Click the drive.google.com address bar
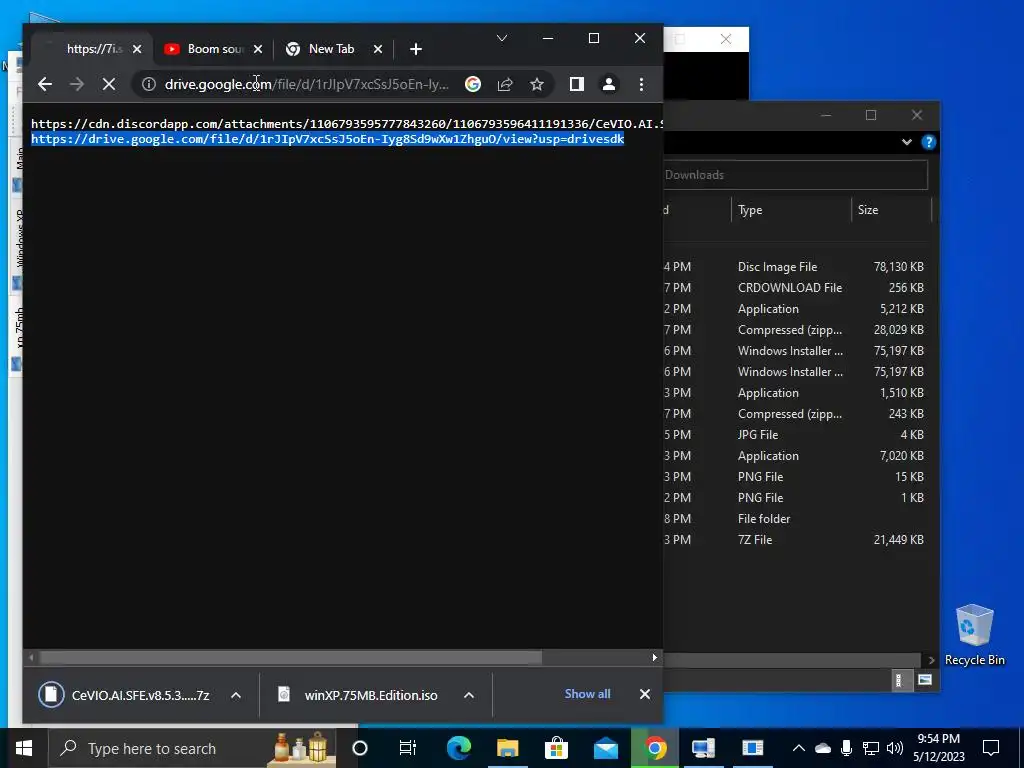Screen dimensions: 1024x768 pyautogui.click(x=307, y=84)
